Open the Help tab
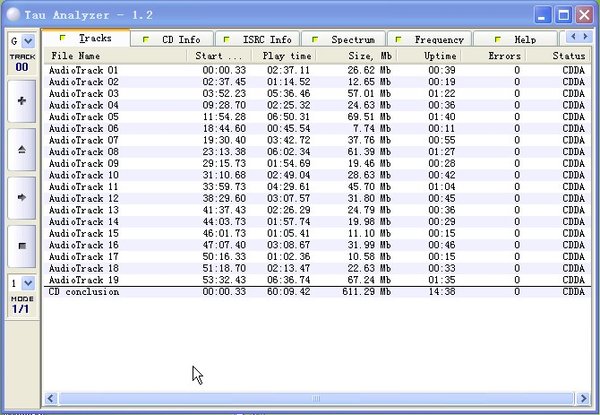 515,40
